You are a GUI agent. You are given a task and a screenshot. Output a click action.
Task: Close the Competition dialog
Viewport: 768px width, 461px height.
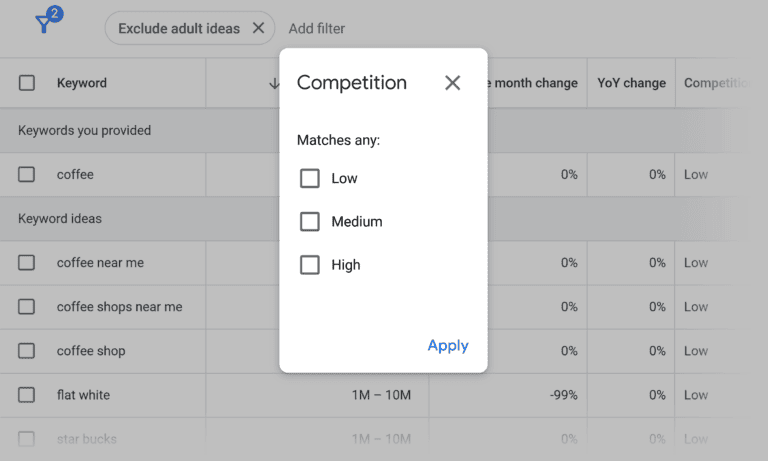(453, 83)
